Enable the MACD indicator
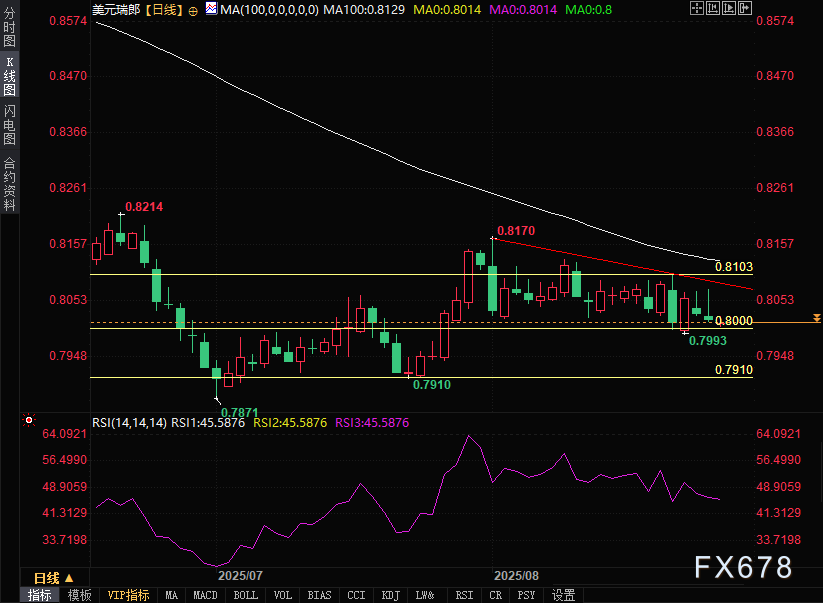 point(206,595)
